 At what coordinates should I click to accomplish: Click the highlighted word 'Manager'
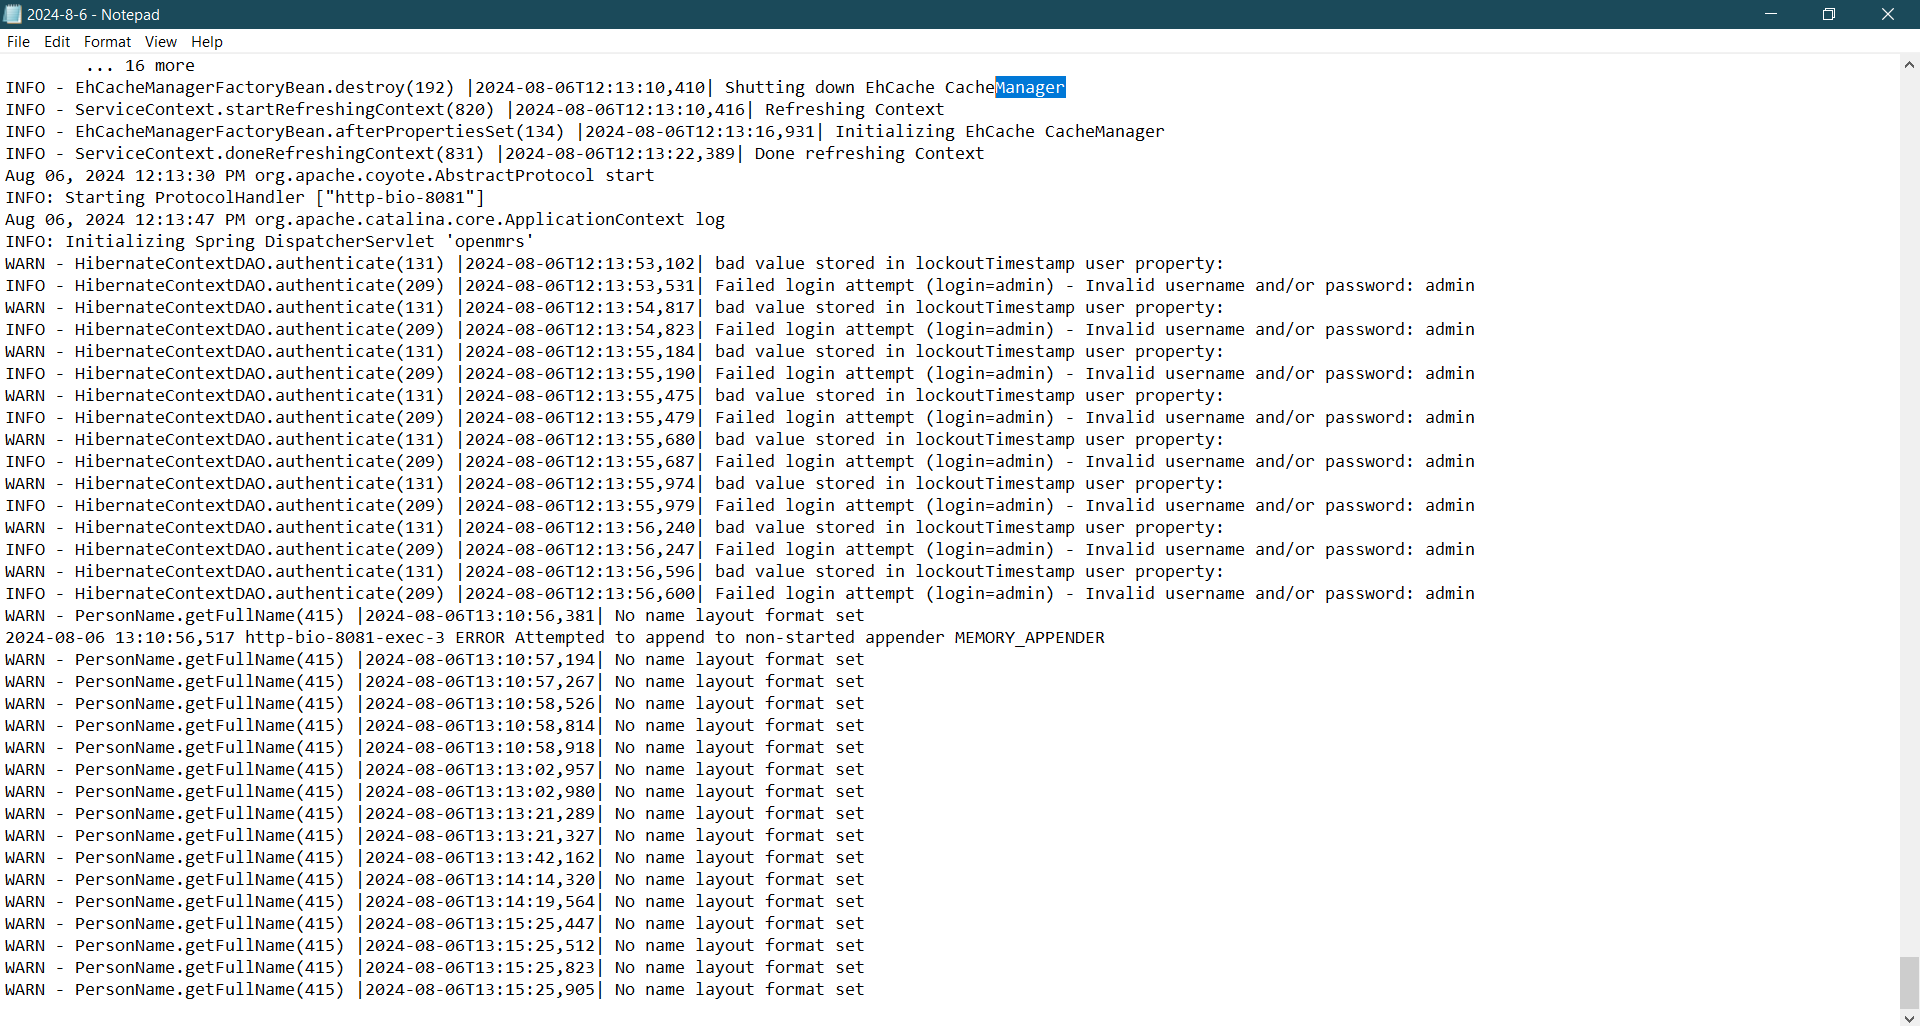click(1030, 88)
